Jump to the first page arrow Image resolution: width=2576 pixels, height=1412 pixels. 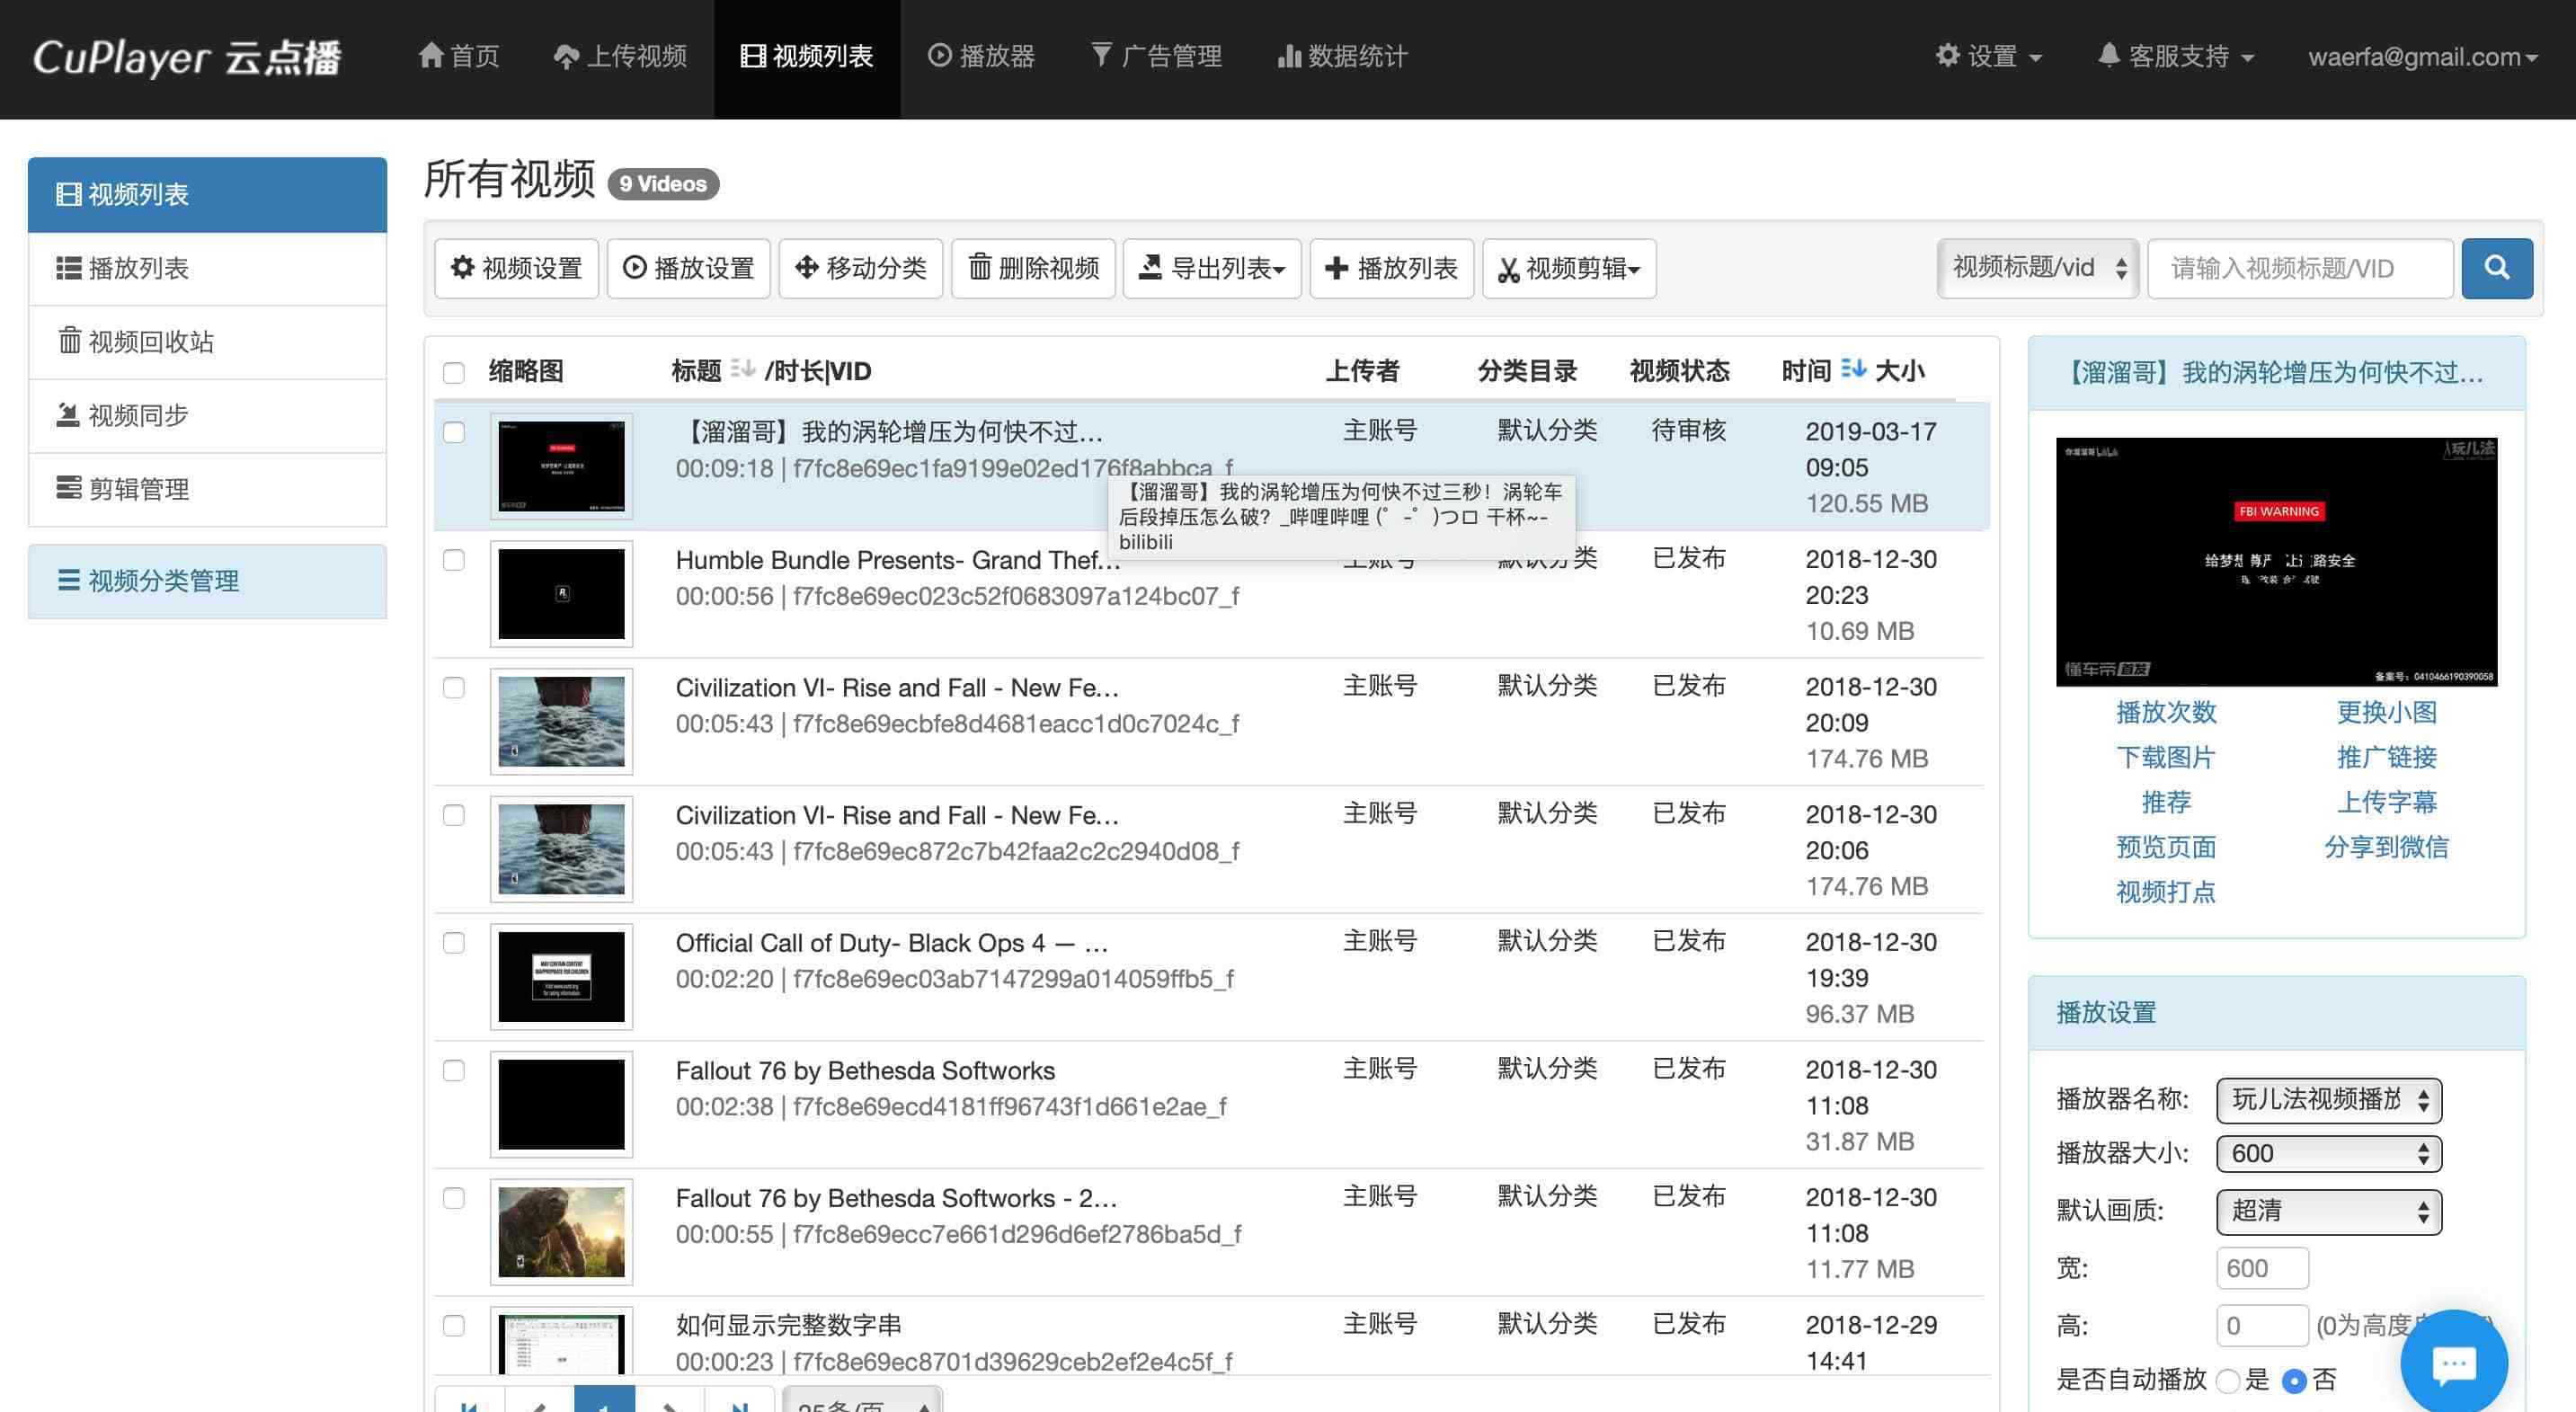pos(469,1403)
